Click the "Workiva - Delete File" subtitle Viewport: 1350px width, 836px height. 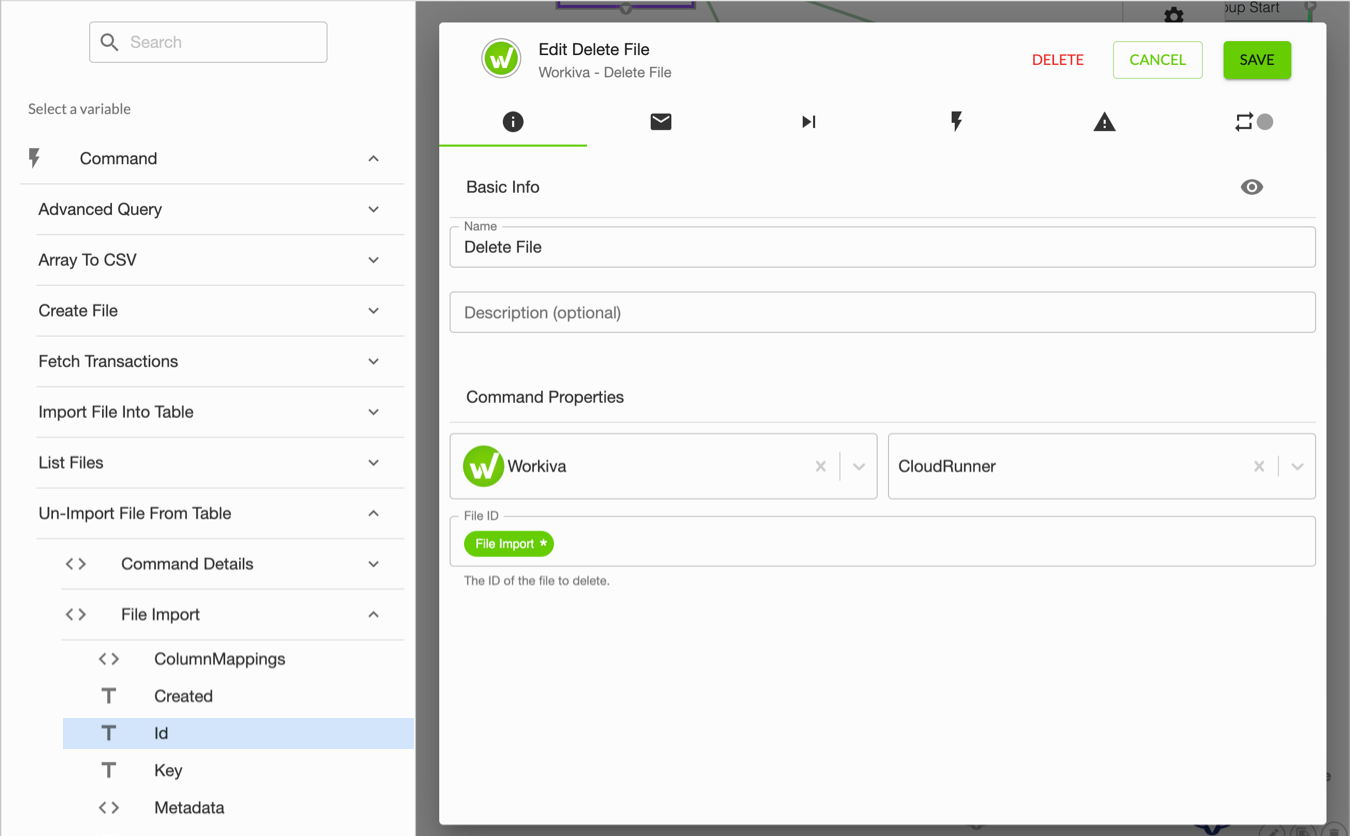point(605,72)
